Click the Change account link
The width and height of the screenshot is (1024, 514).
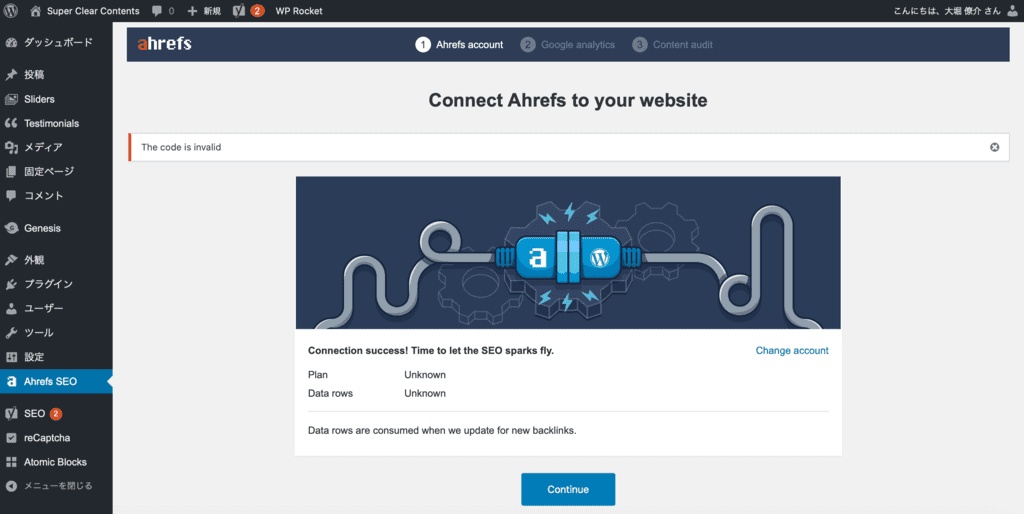point(792,351)
